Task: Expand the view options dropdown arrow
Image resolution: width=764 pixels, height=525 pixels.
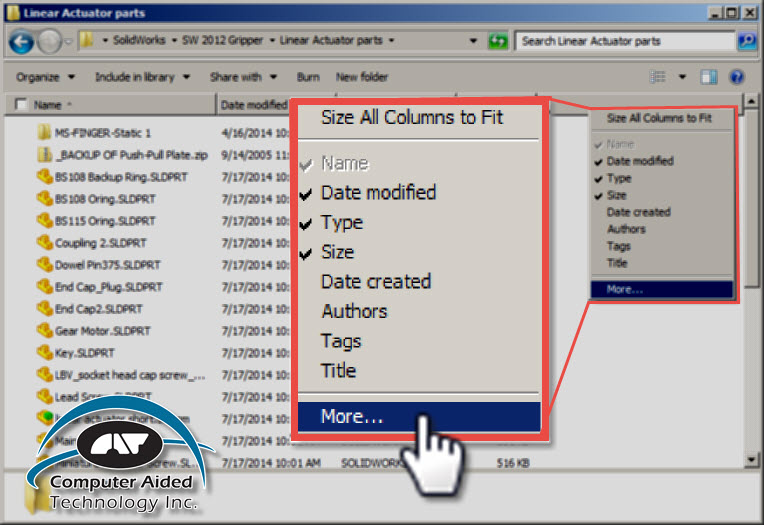Action: [x=682, y=77]
